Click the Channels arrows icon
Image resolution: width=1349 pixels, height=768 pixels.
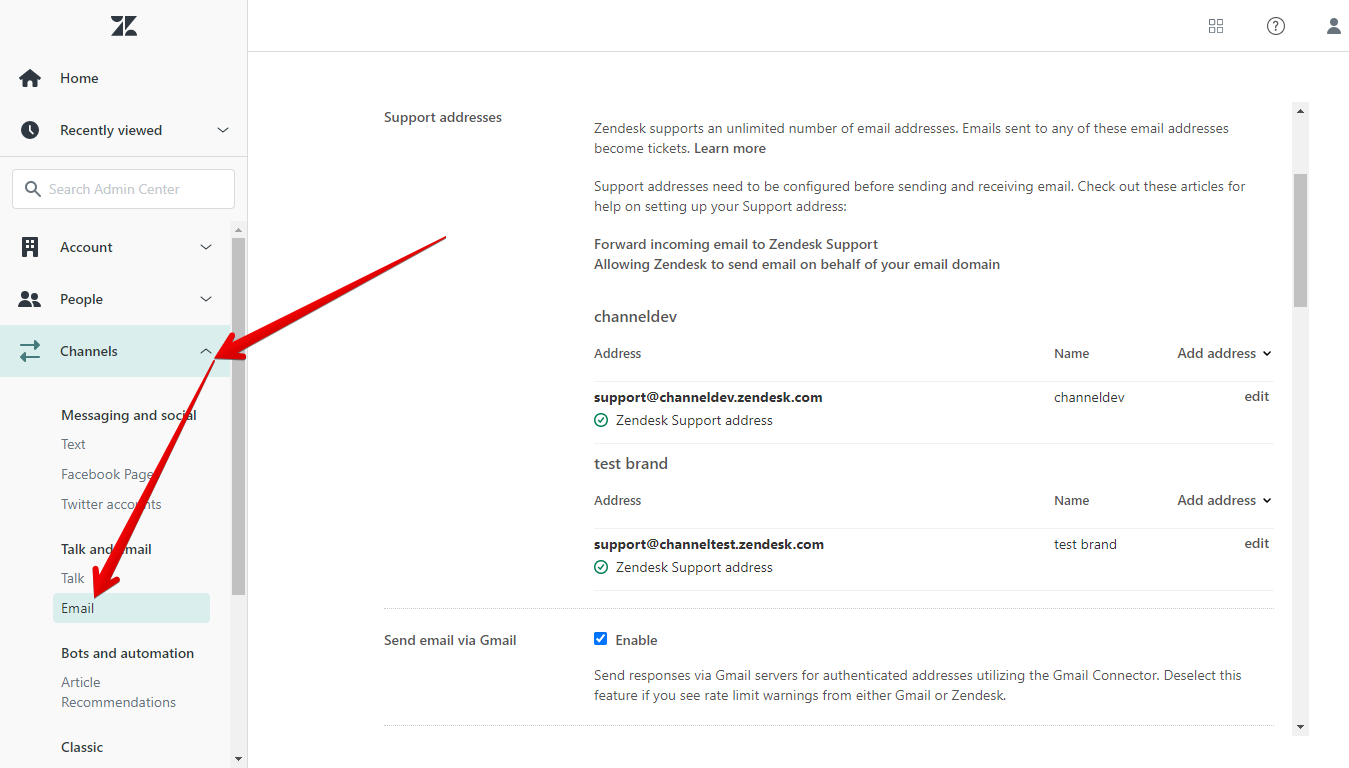pos(30,351)
